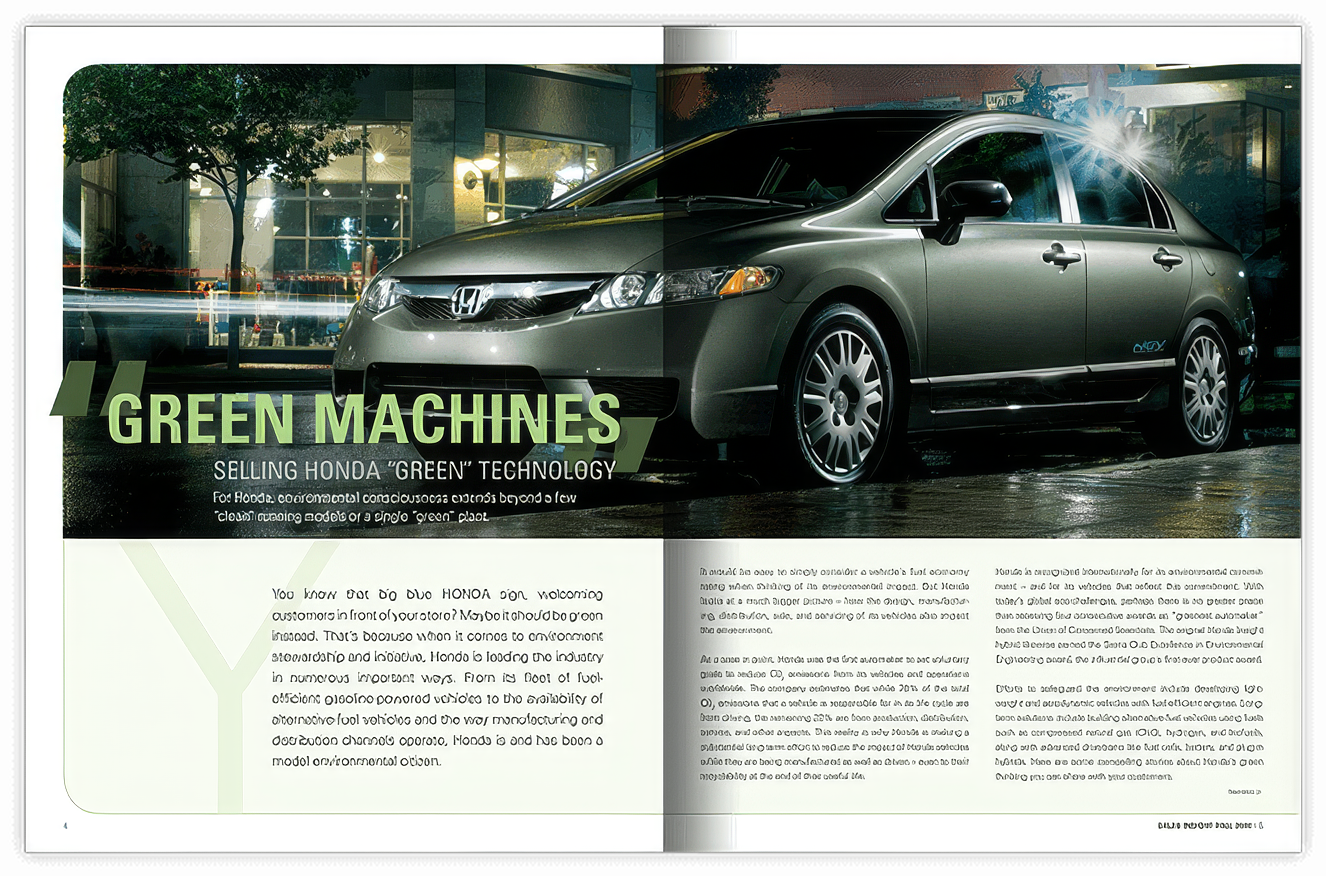Click the blue GX badge on the rear door
This screenshot has width=1326, height=876.
1149,346
